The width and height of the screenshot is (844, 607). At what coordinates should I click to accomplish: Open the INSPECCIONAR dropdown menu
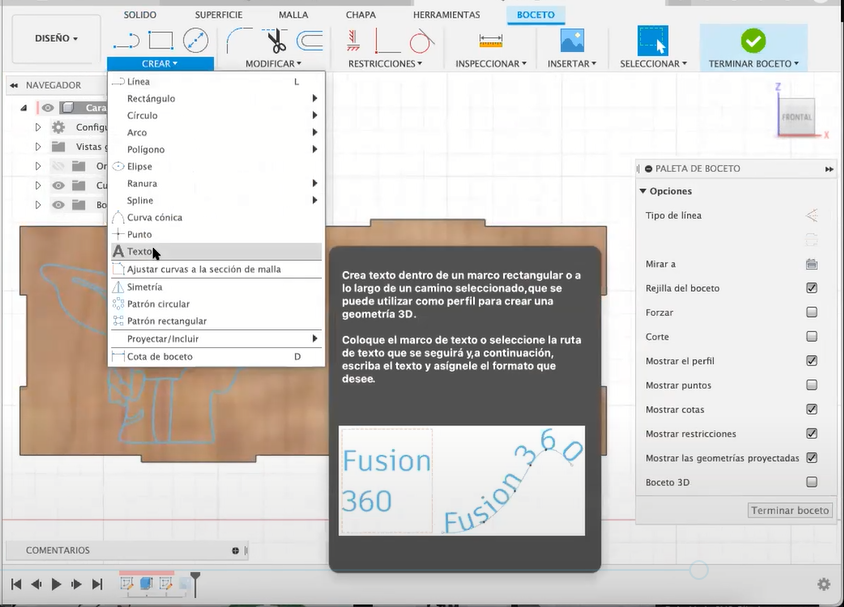click(x=490, y=63)
